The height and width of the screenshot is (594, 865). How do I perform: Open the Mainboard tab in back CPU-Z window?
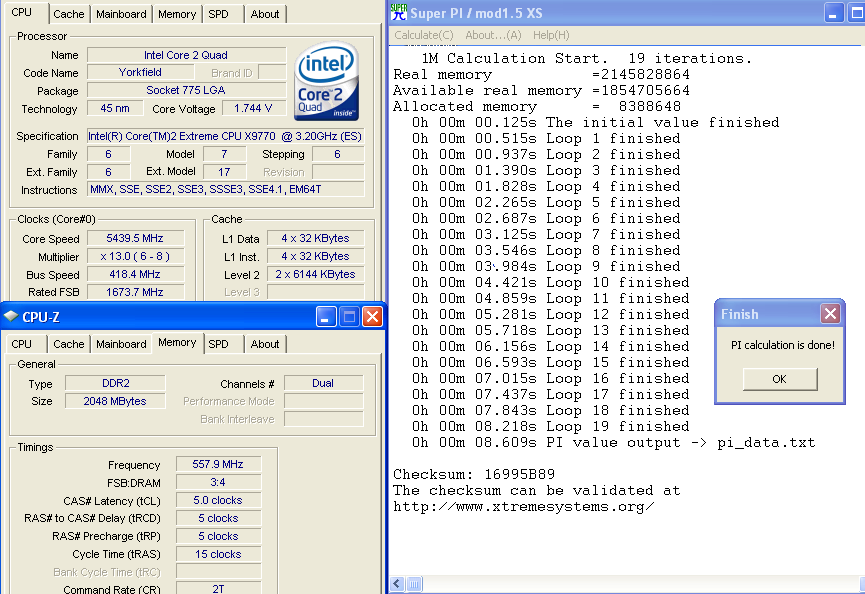(121, 14)
